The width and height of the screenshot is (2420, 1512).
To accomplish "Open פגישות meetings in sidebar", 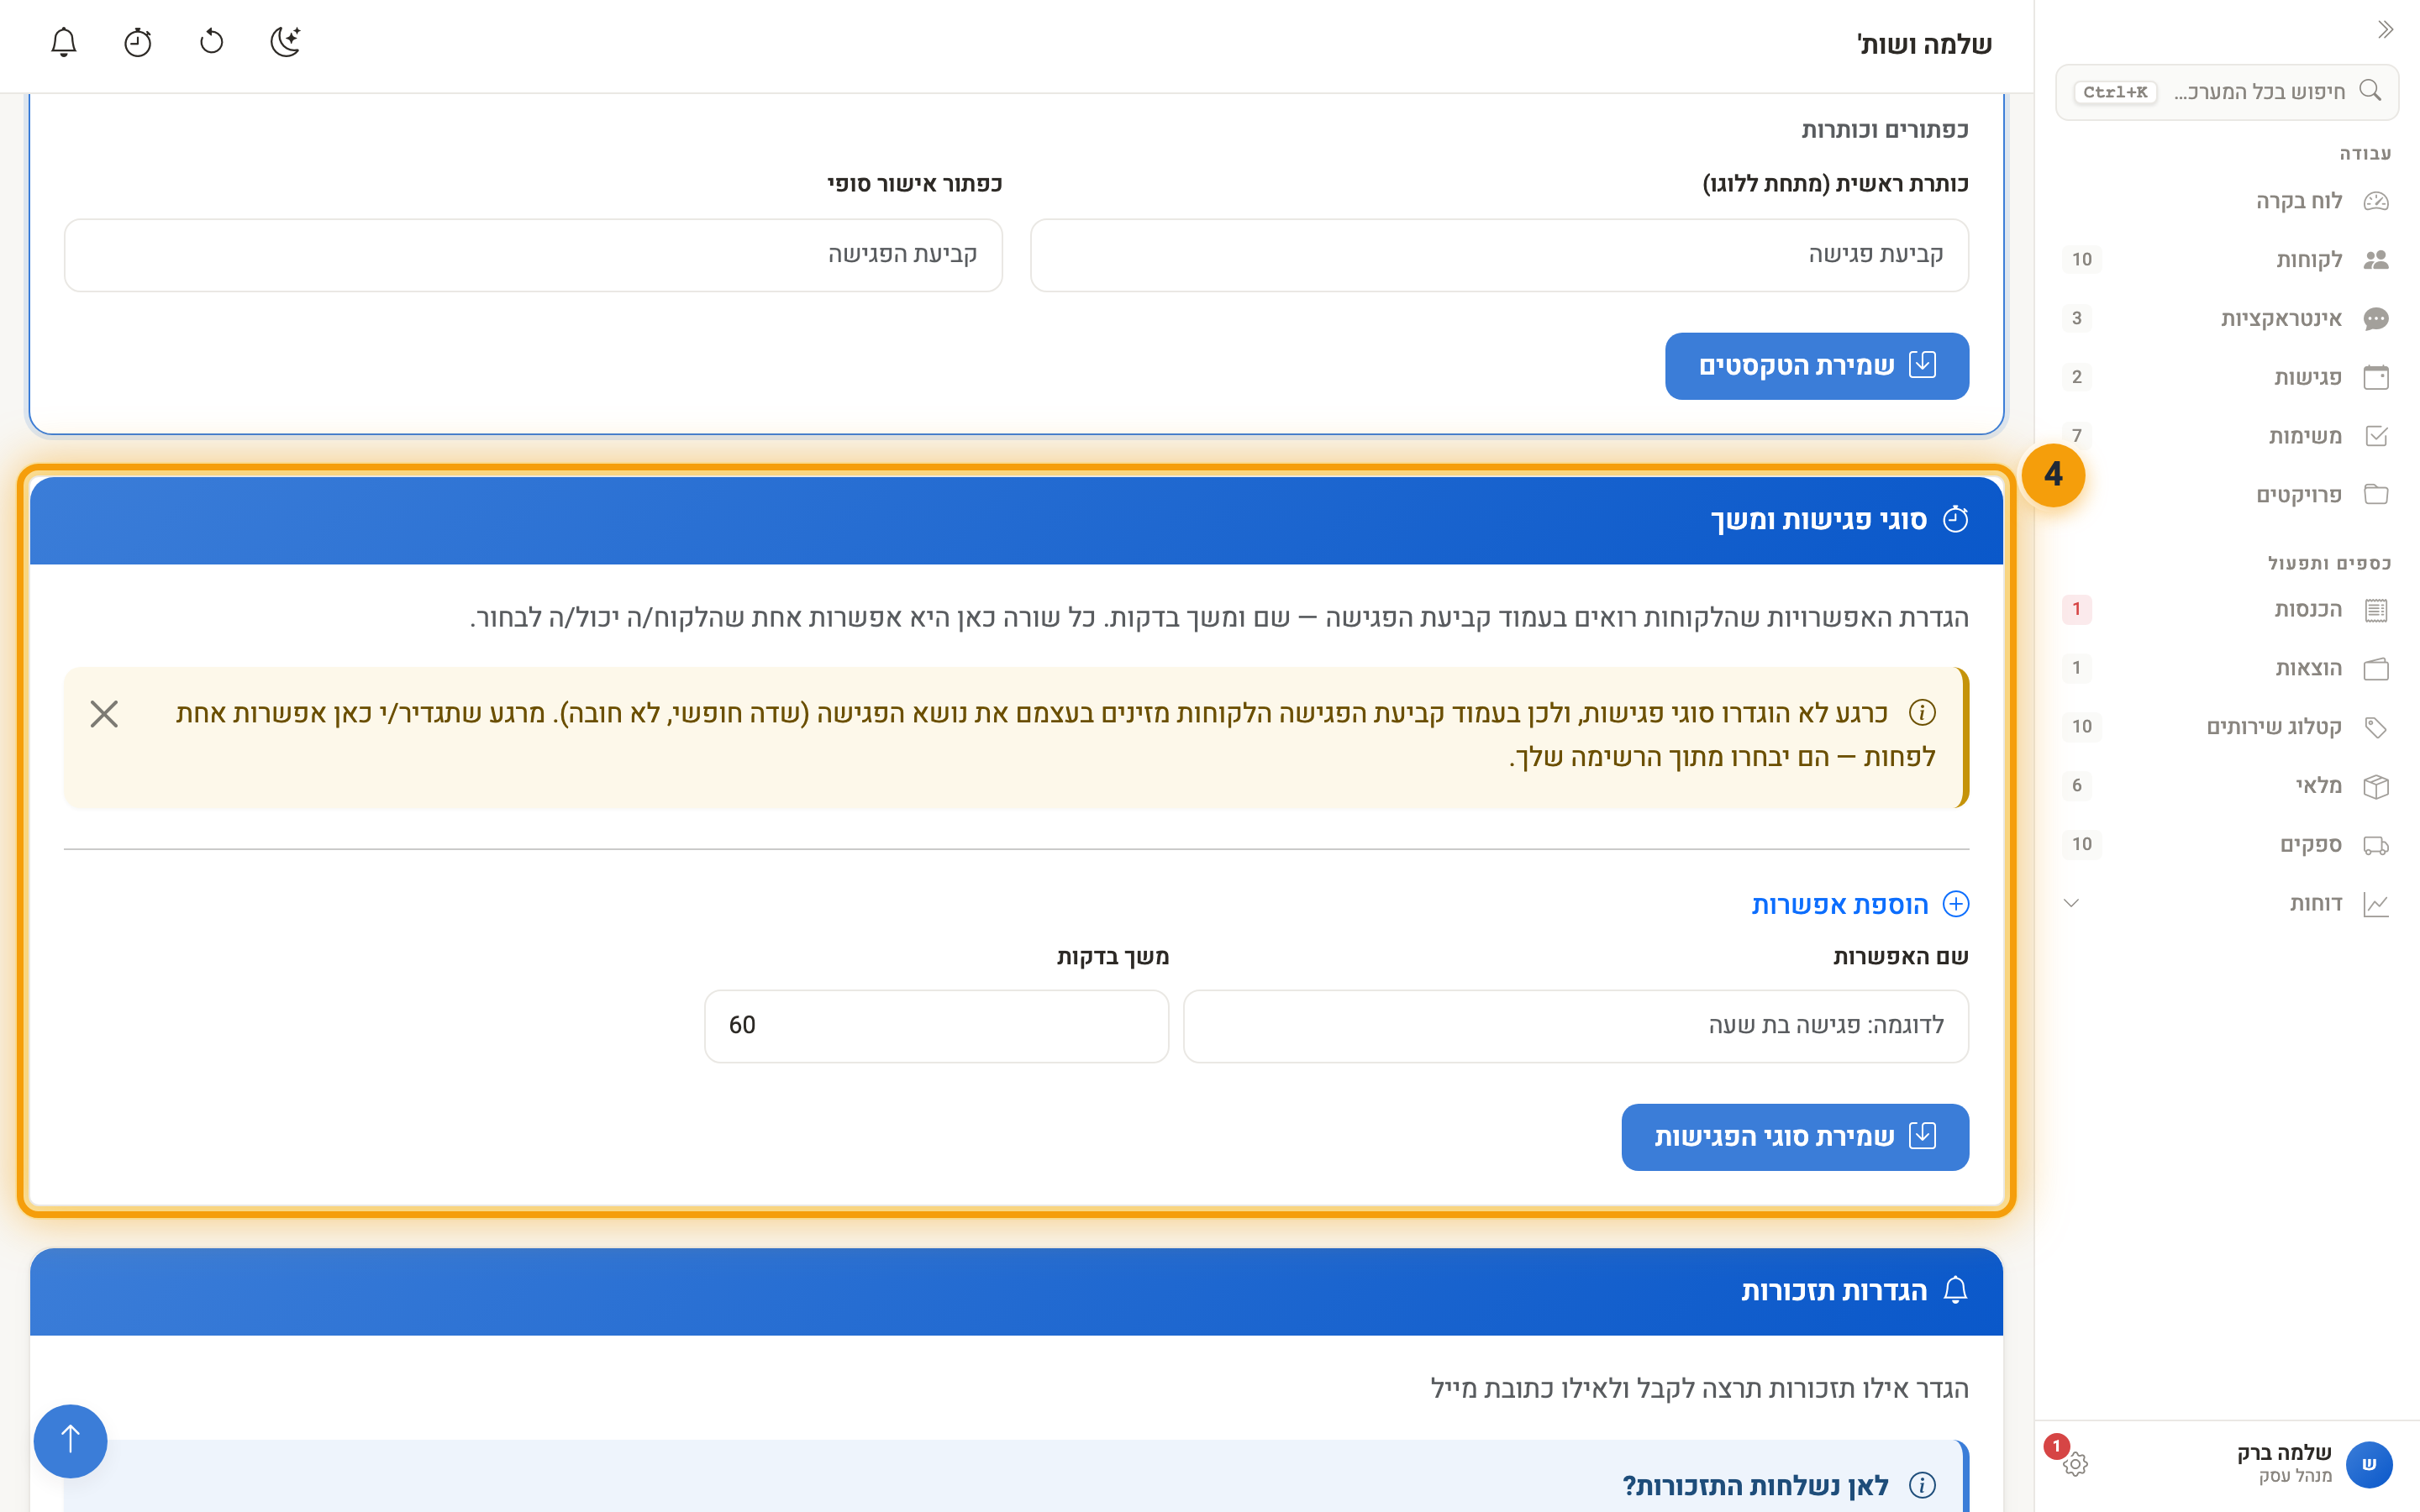I will point(2227,377).
